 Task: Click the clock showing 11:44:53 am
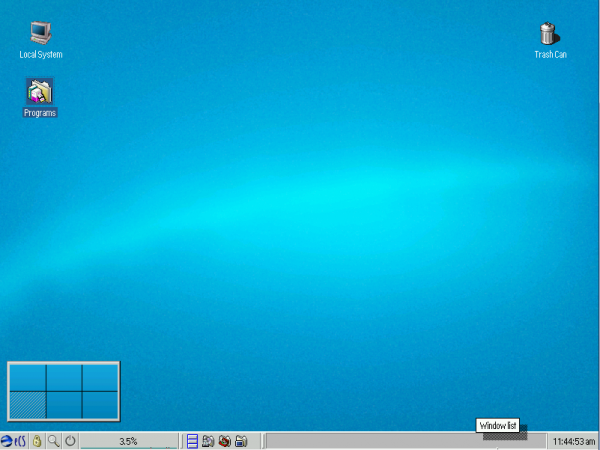[x=574, y=440]
